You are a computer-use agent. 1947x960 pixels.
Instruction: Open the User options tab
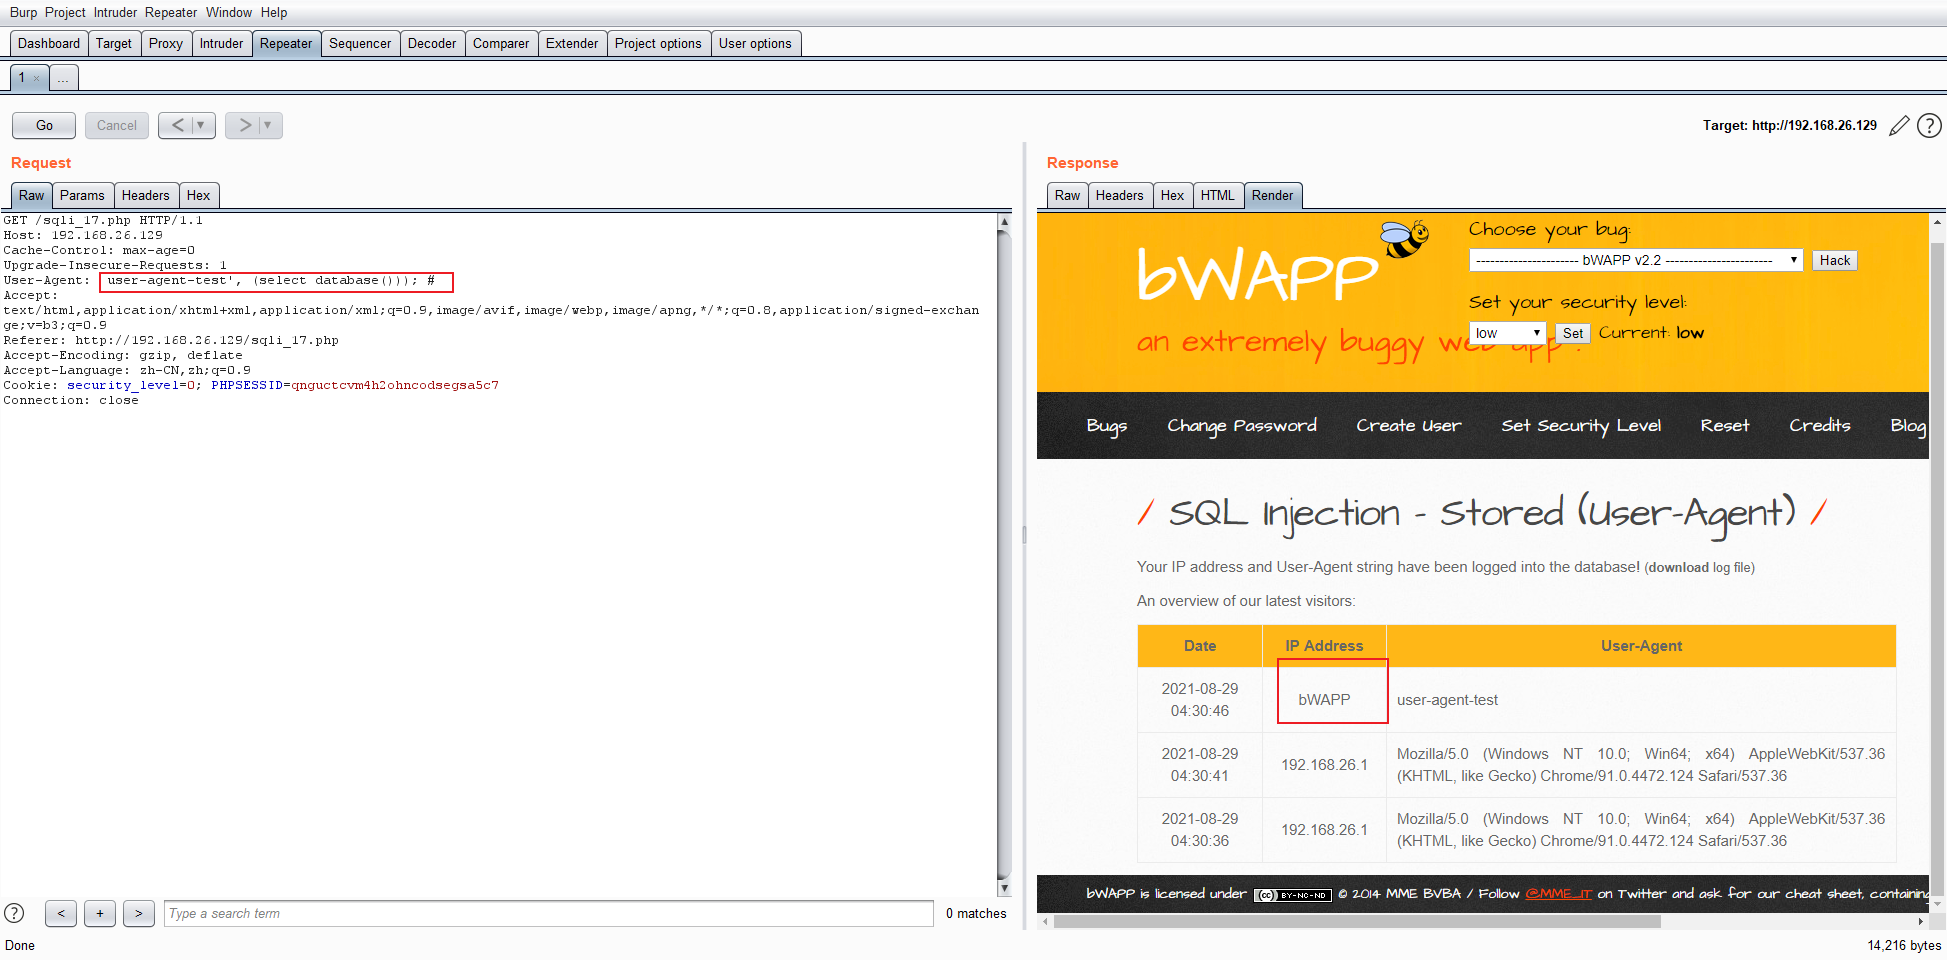(755, 43)
